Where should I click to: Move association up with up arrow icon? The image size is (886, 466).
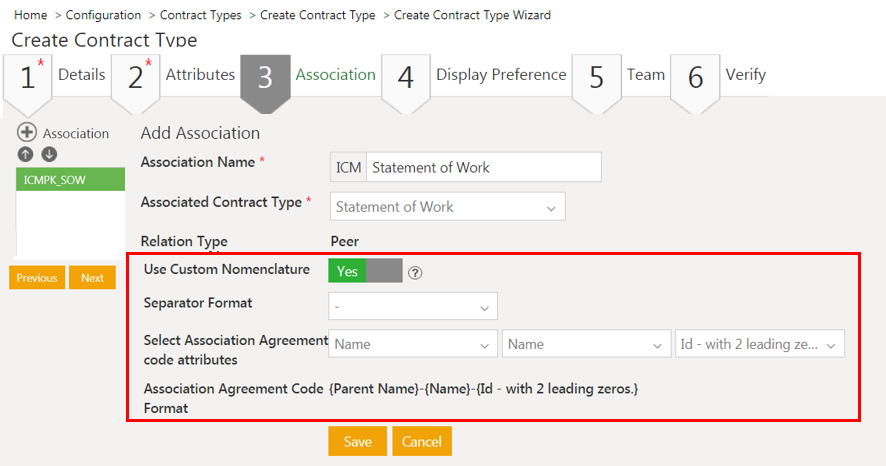(x=26, y=155)
